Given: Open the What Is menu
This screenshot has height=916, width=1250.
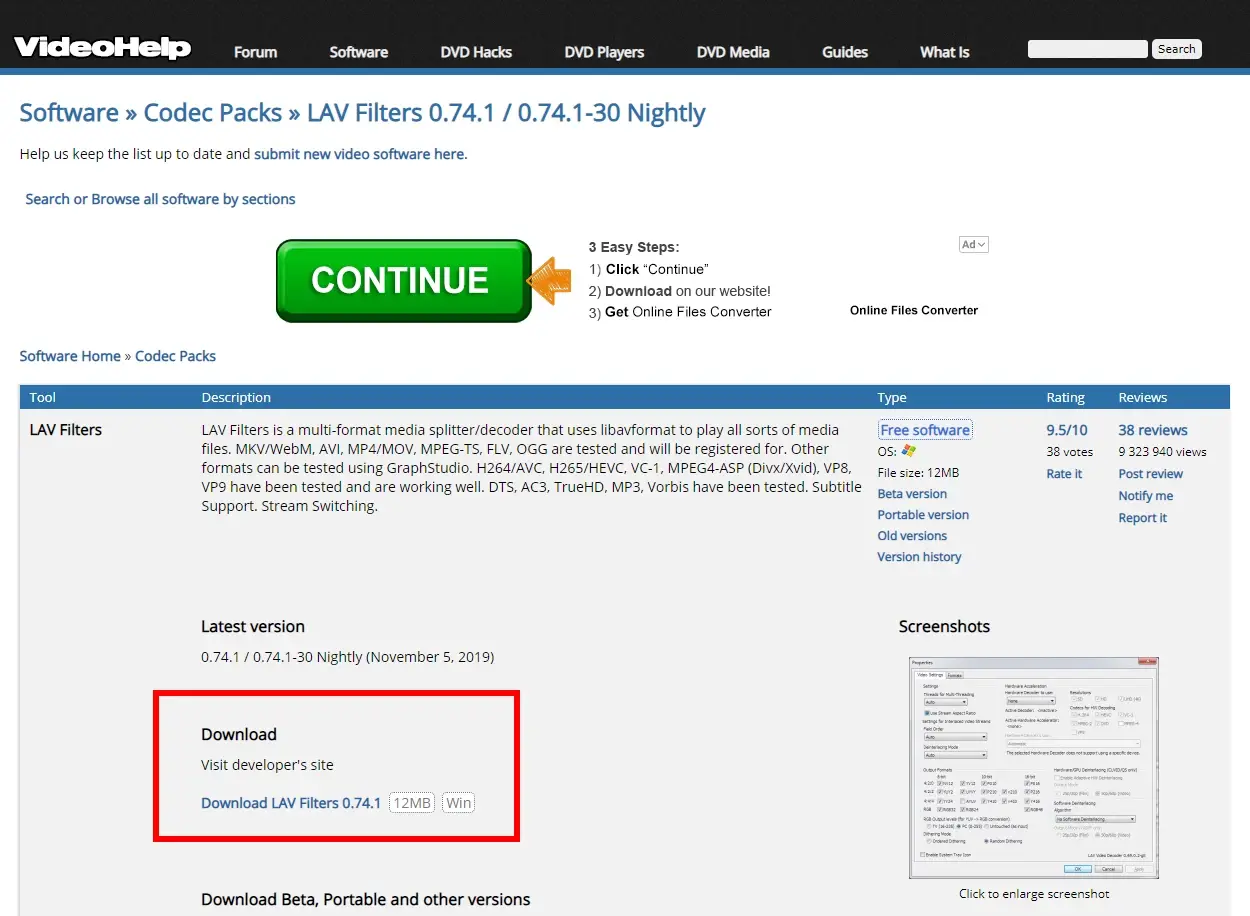Looking at the screenshot, I should click(x=945, y=52).
